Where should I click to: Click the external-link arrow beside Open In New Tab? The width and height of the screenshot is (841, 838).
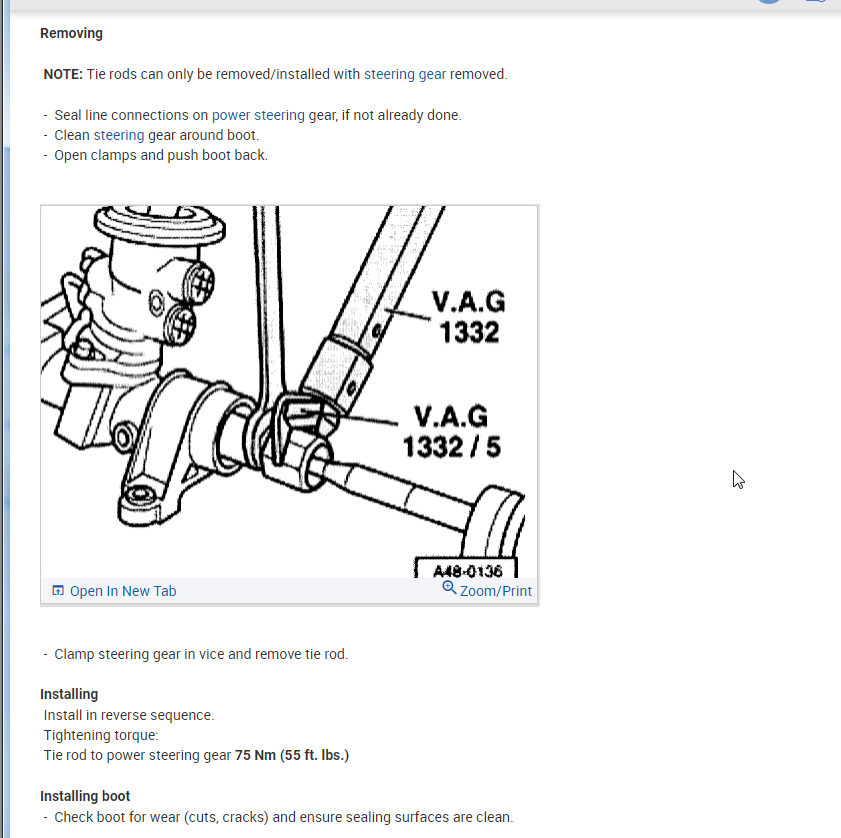(58, 590)
